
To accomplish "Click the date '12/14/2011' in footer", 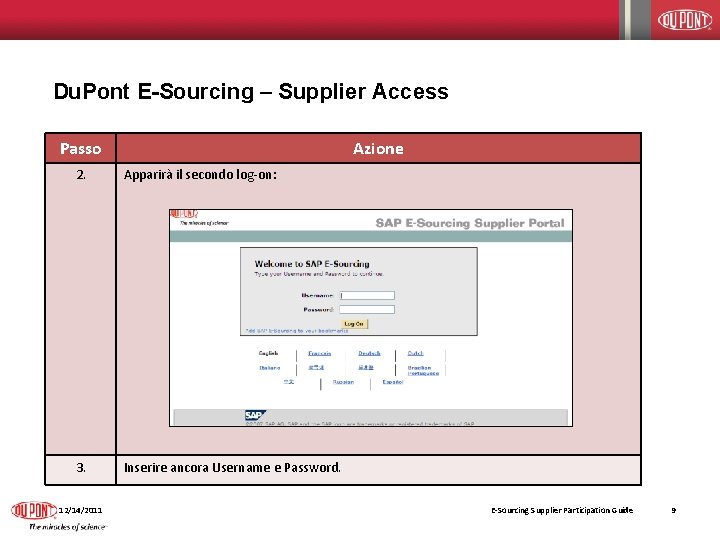I will tap(80, 510).
